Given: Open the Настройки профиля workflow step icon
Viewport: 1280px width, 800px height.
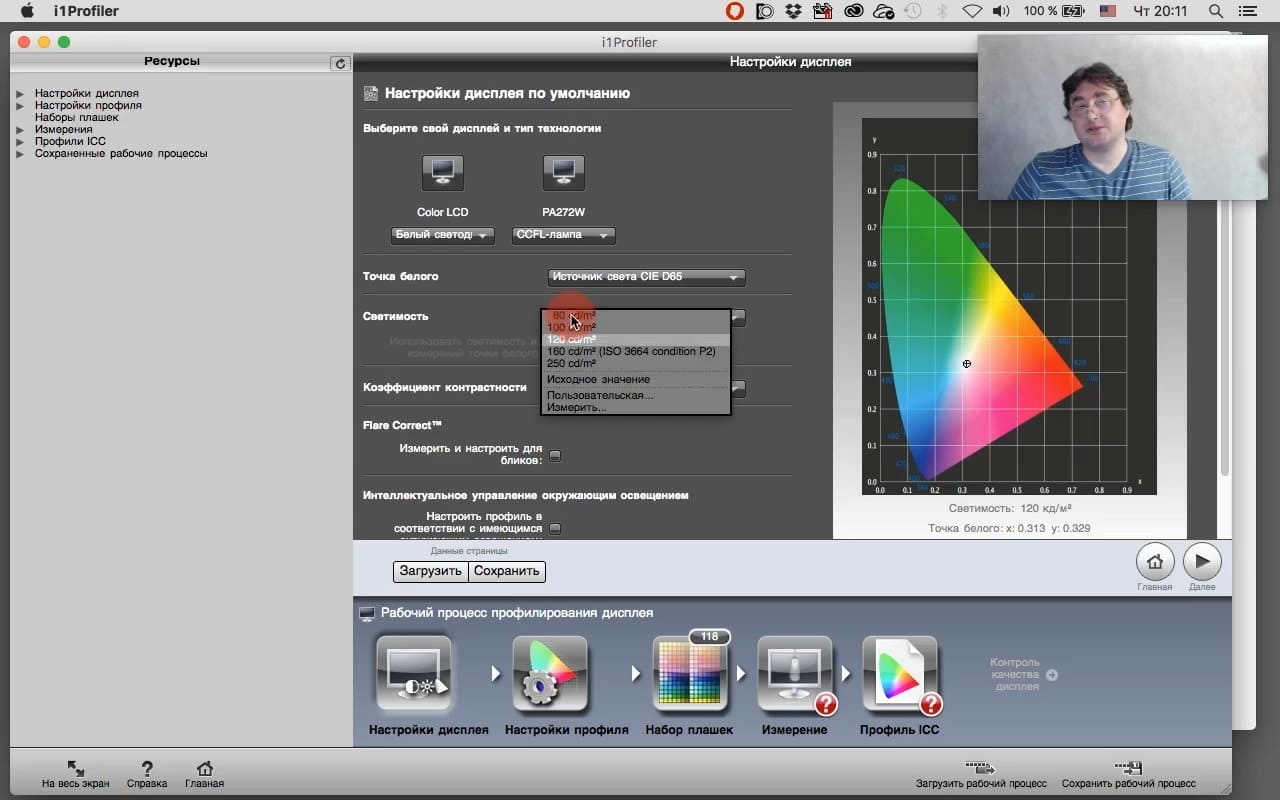Looking at the screenshot, I should tap(549, 675).
